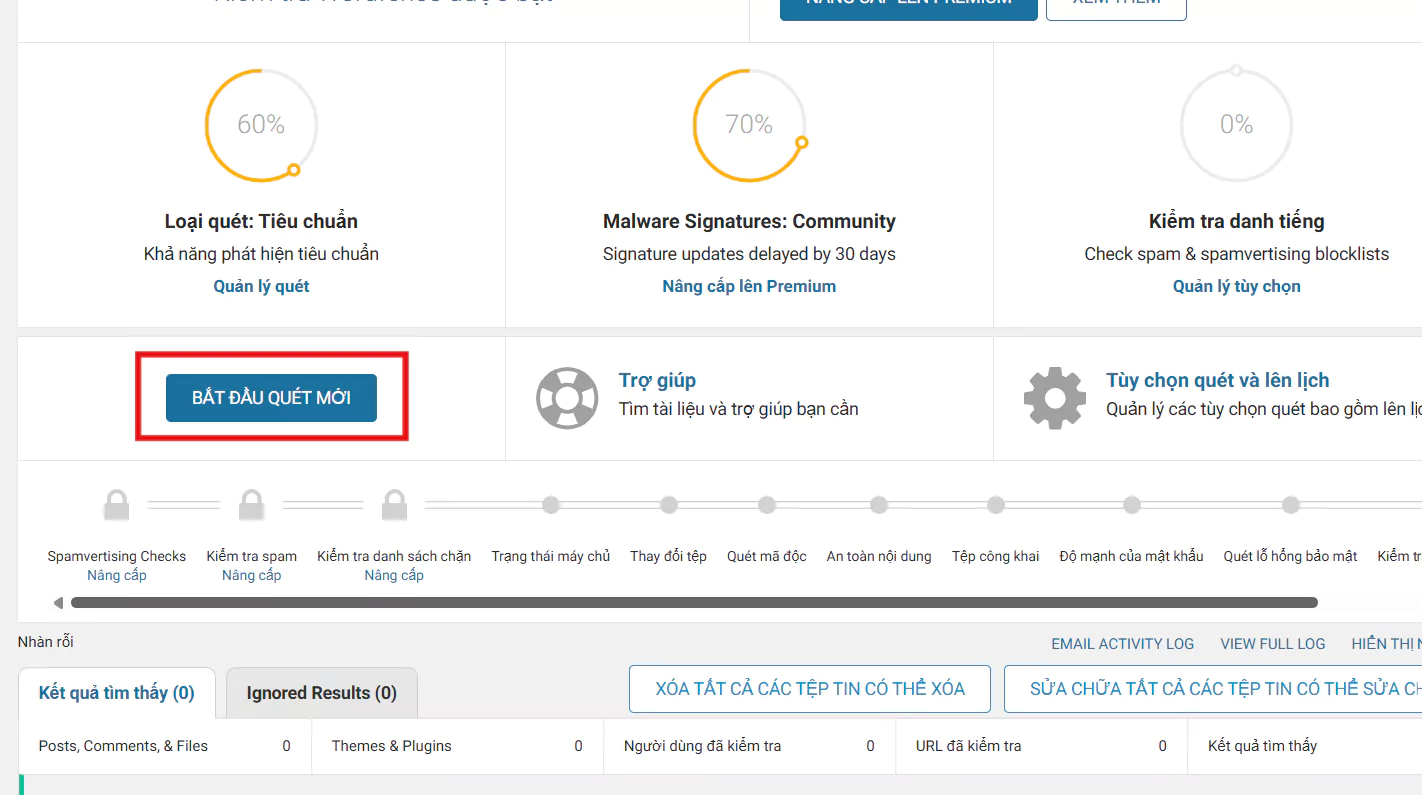Click the URL đã kiểm tra cell

1041,746
